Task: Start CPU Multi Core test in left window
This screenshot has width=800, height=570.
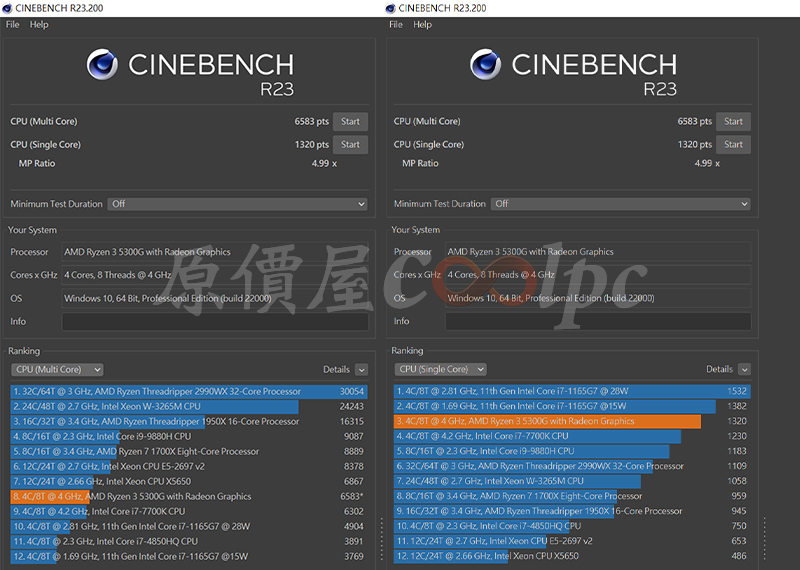Action: pos(350,121)
